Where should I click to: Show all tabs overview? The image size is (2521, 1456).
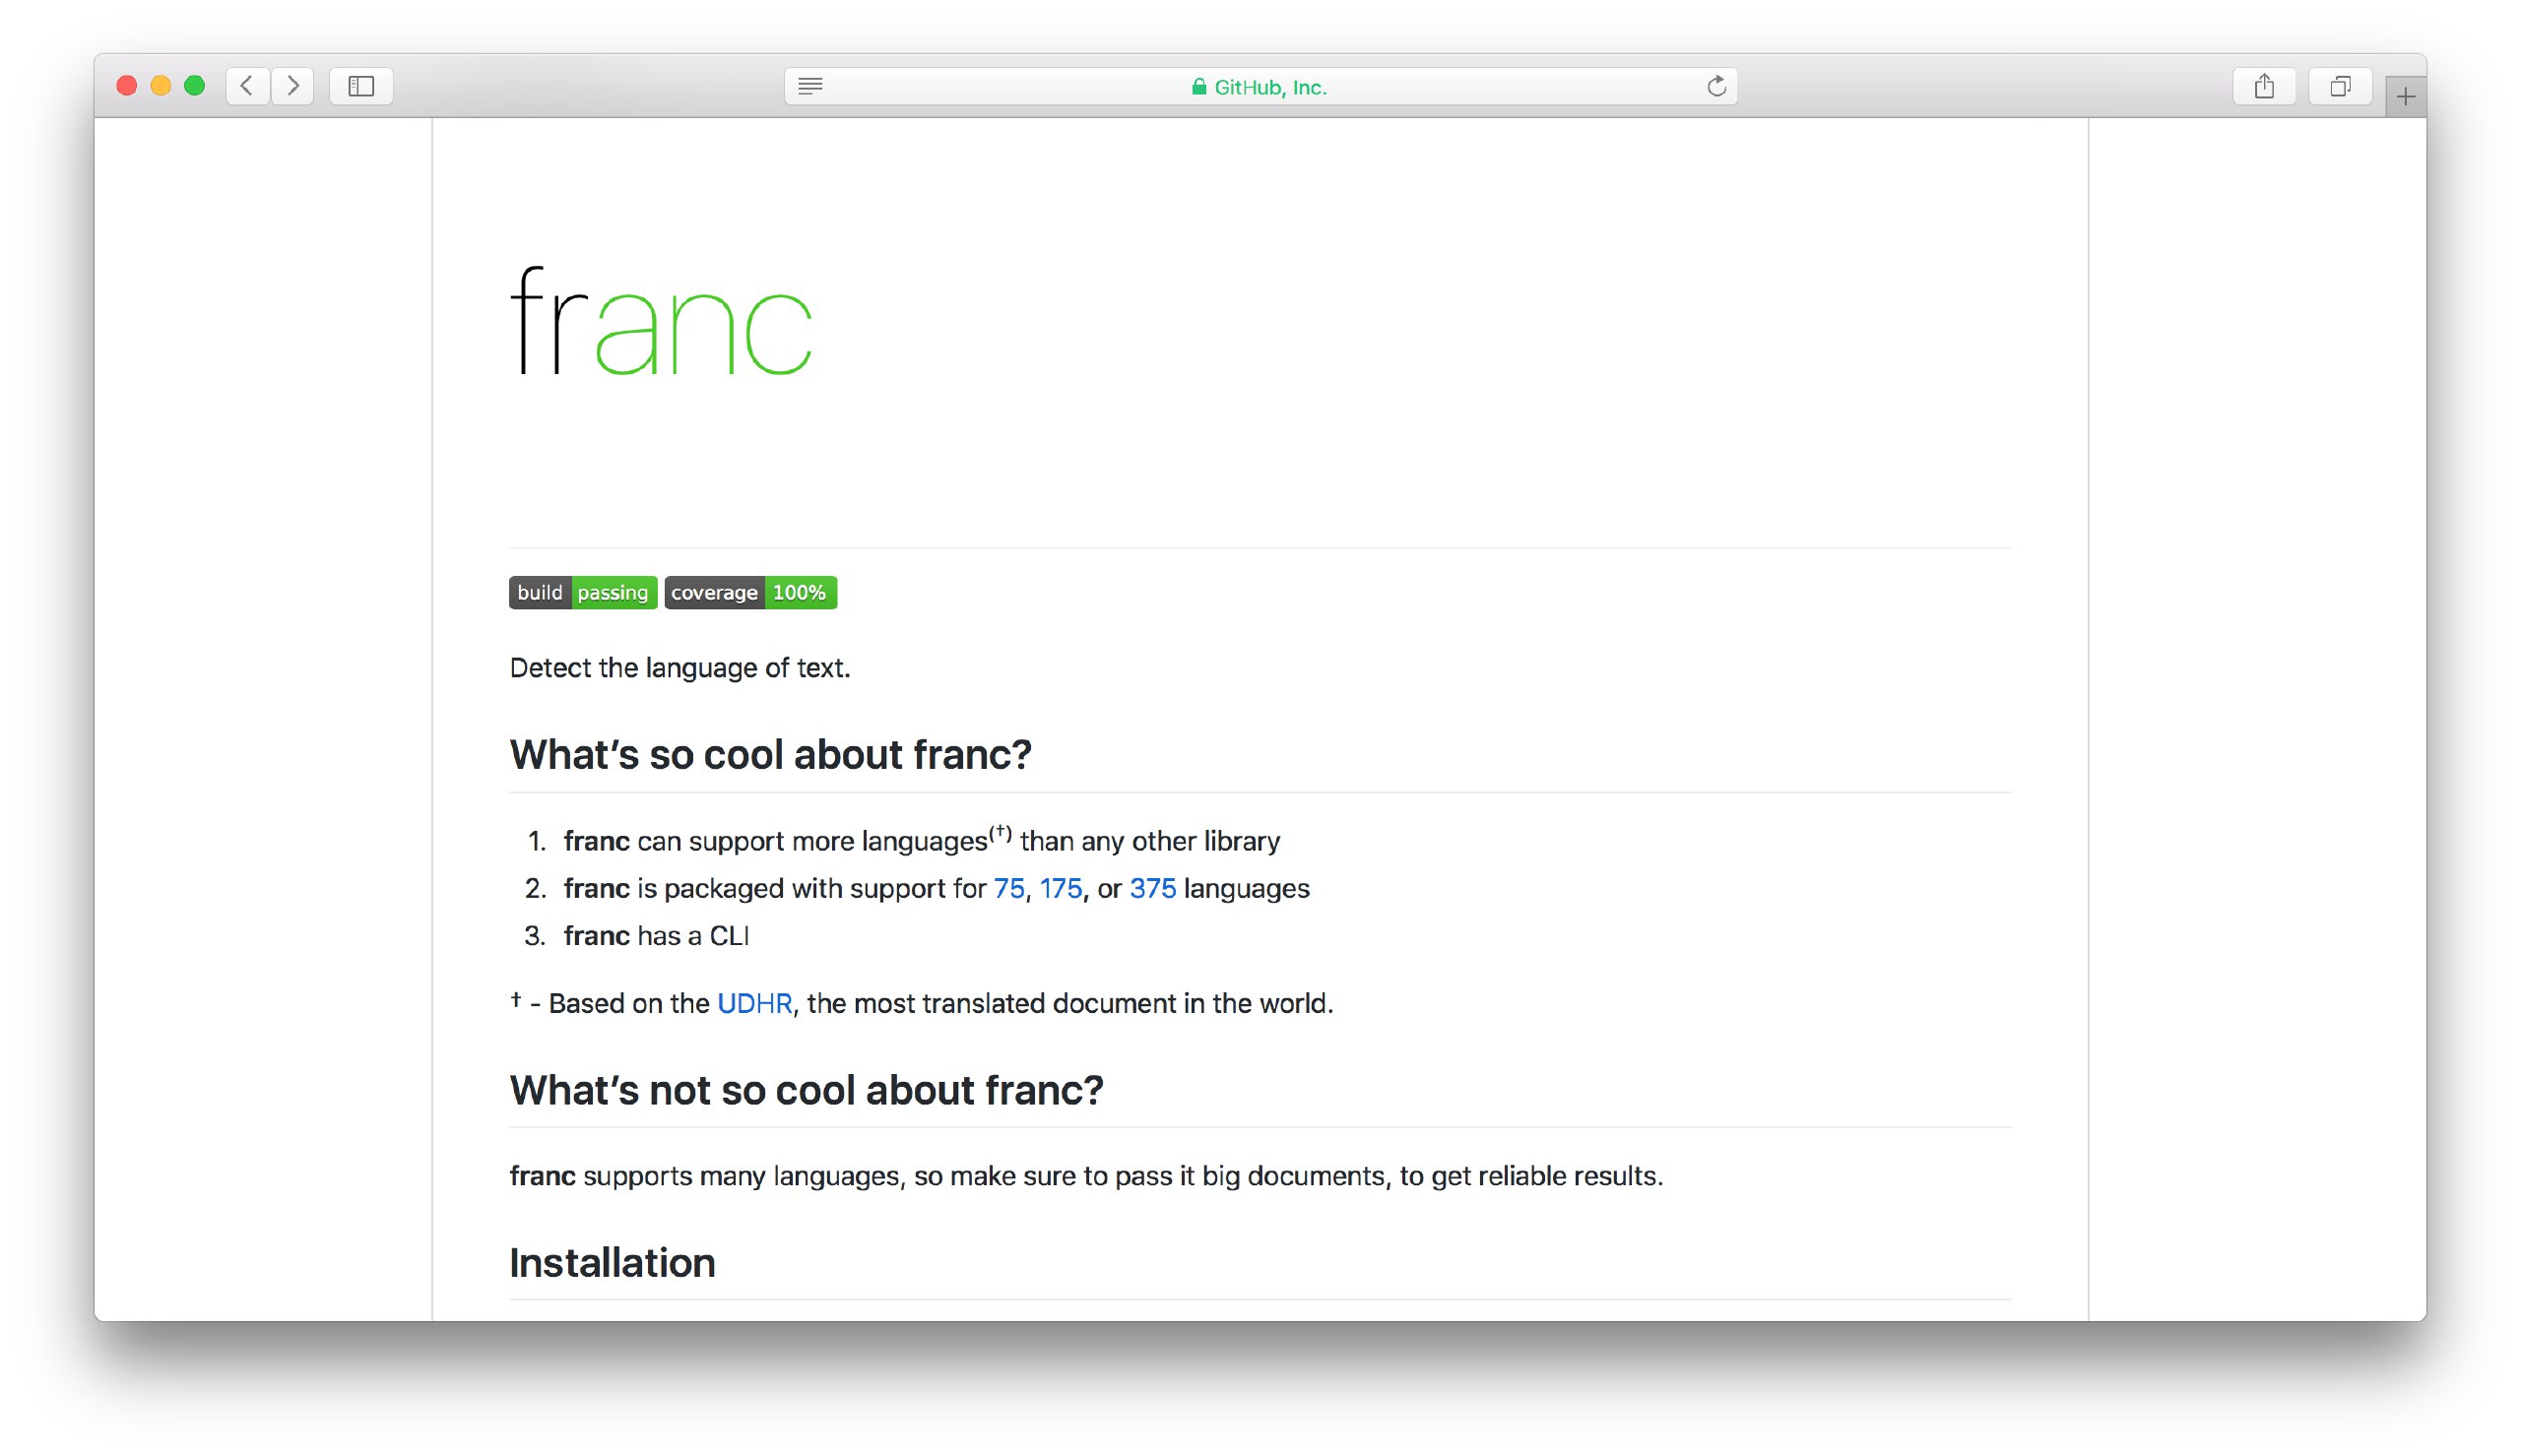(2340, 86)
